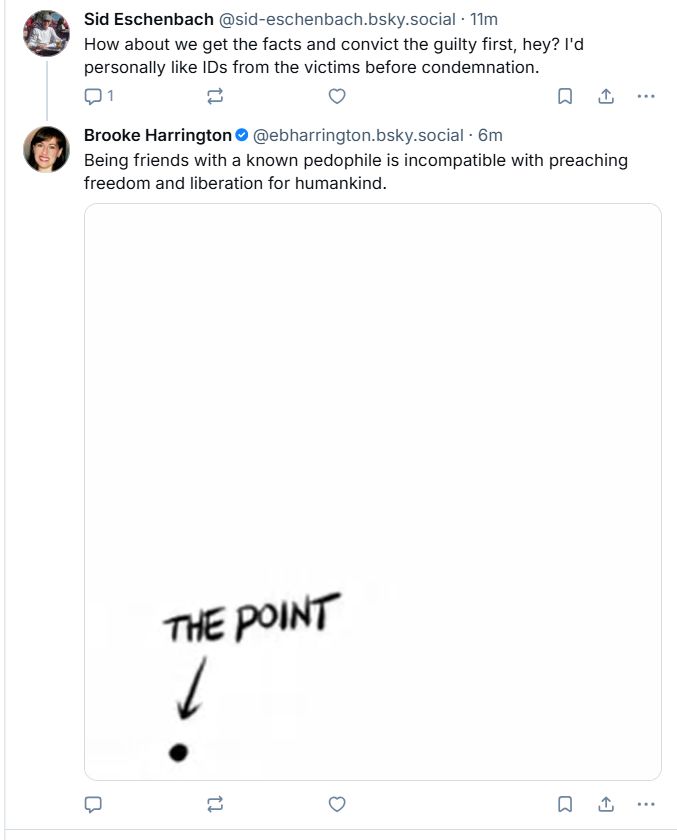Open more options on Sid's post
This screenshot has width=677, height=840.
click(646, 96)
